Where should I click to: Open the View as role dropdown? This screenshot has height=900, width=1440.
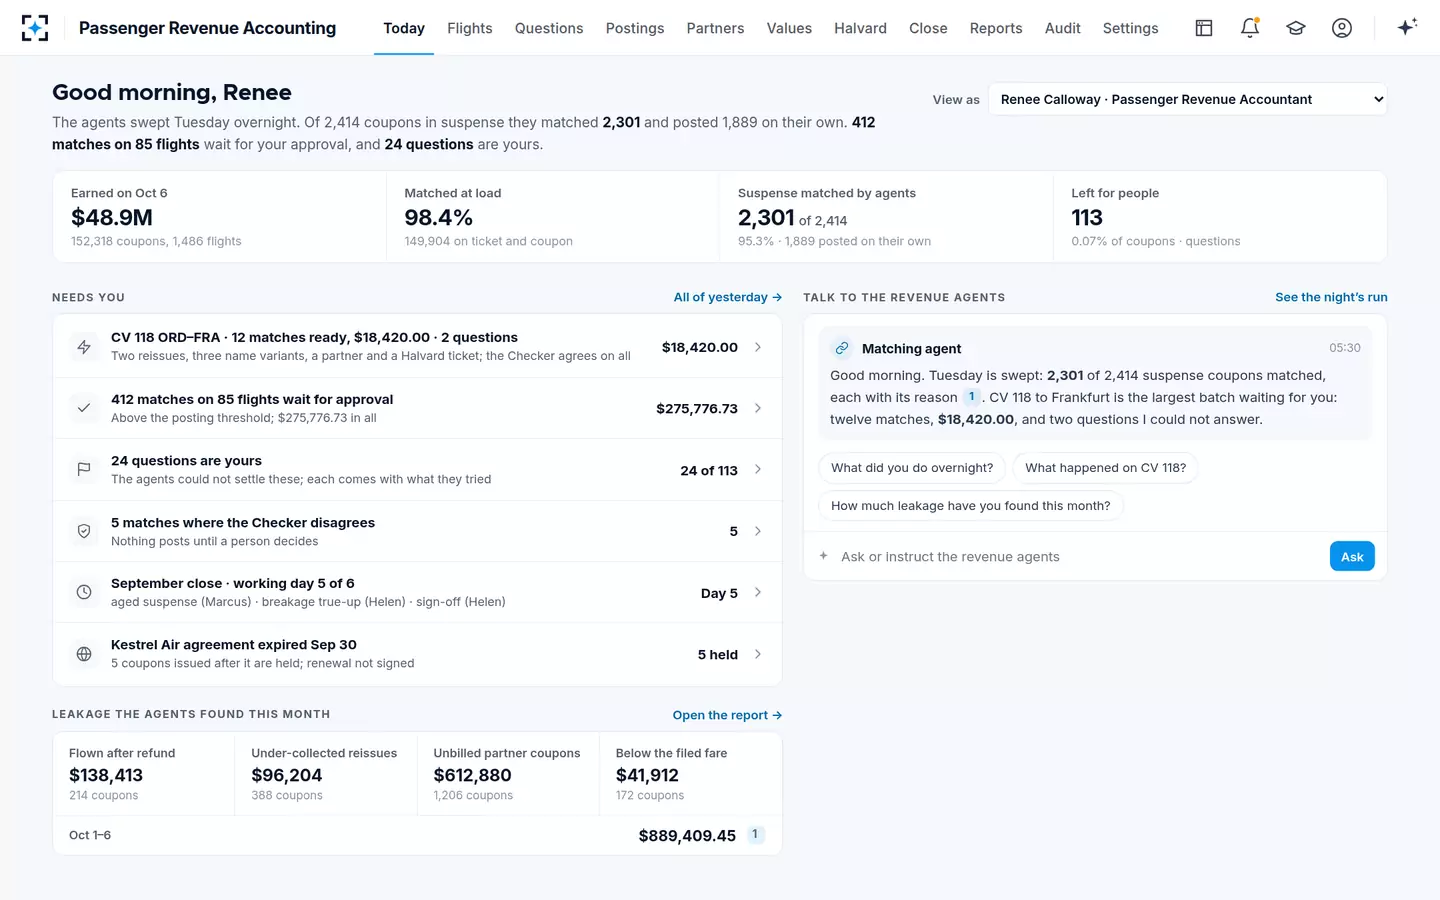coord(1187,99)
